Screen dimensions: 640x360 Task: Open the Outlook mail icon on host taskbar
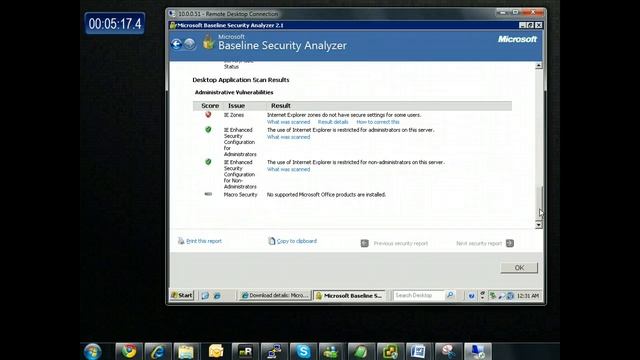point(216,351)
